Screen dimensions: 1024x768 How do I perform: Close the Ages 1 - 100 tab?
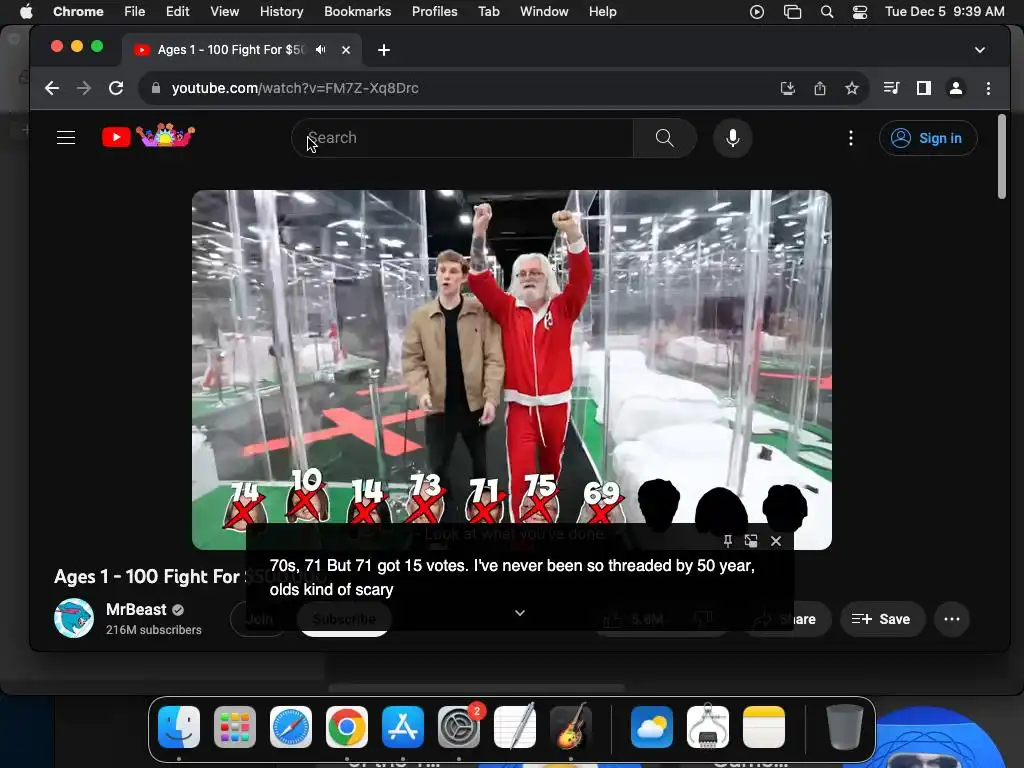tap(346, 50)
